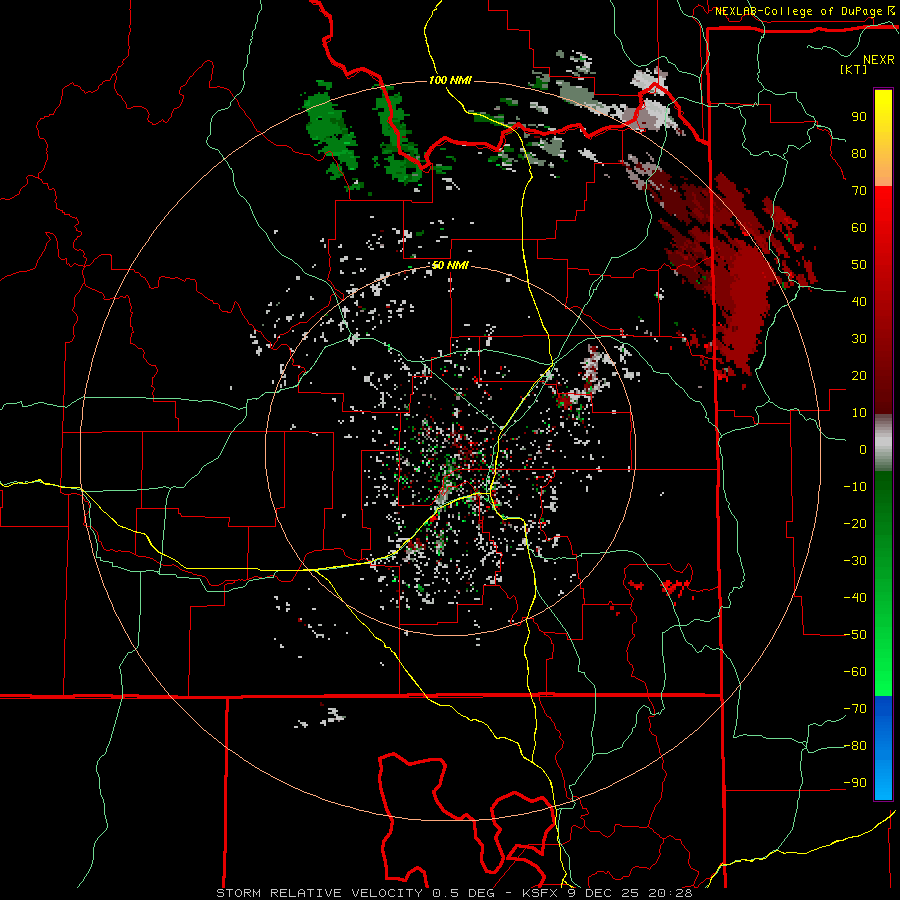Click the blue bottom segment of color bar
Viewport: 900px width, 900px height.
pos(883,748)
